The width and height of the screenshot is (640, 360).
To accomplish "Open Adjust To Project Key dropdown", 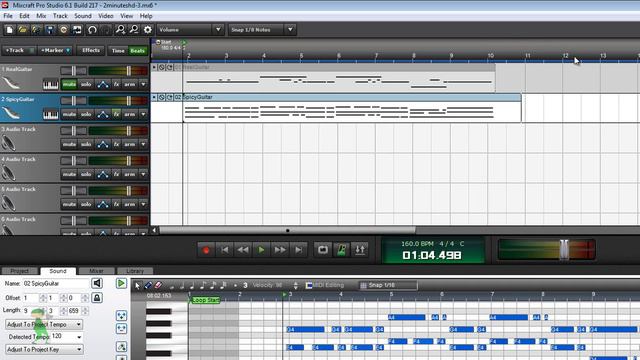I will click(x=44, y=350).
